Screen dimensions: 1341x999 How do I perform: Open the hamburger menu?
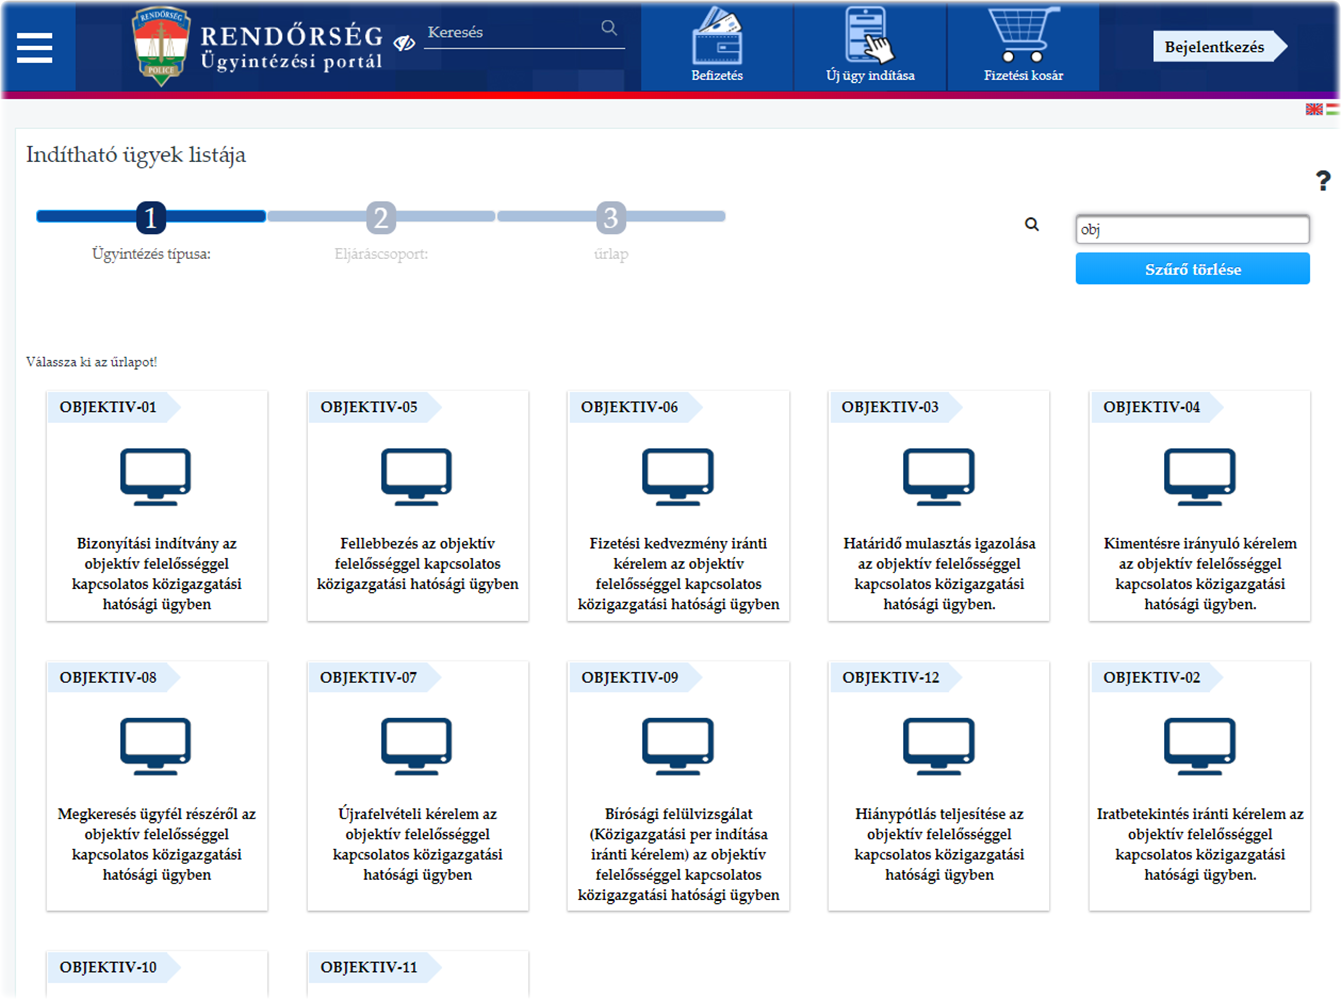point(34,47)
